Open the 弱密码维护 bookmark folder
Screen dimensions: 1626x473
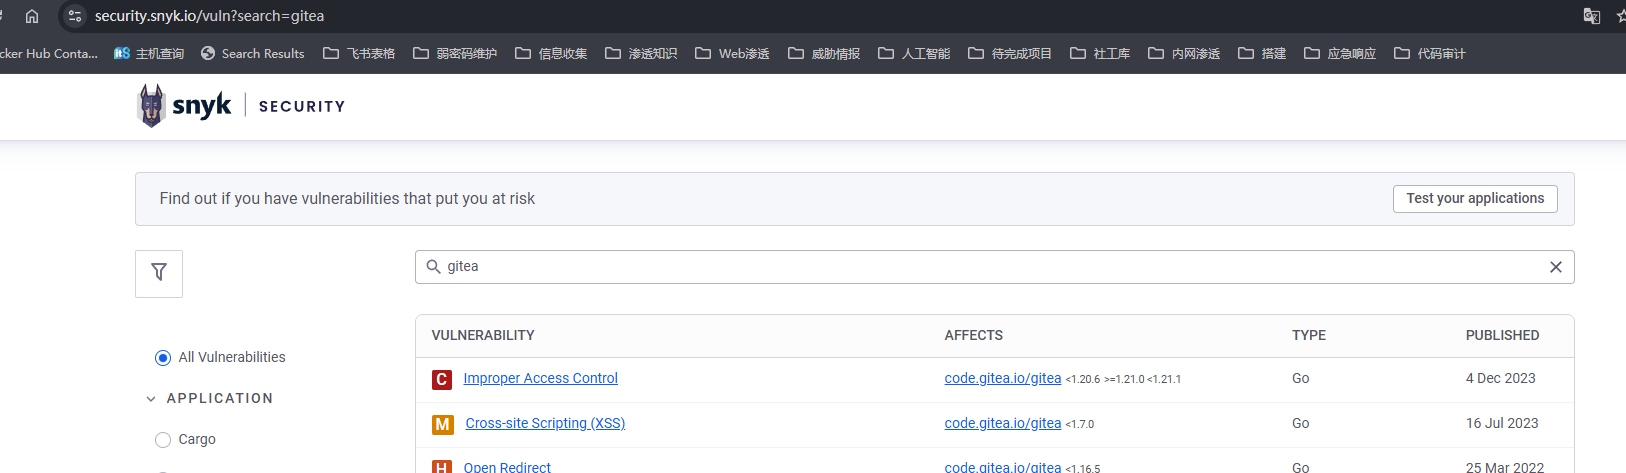(x=455, y=53)
